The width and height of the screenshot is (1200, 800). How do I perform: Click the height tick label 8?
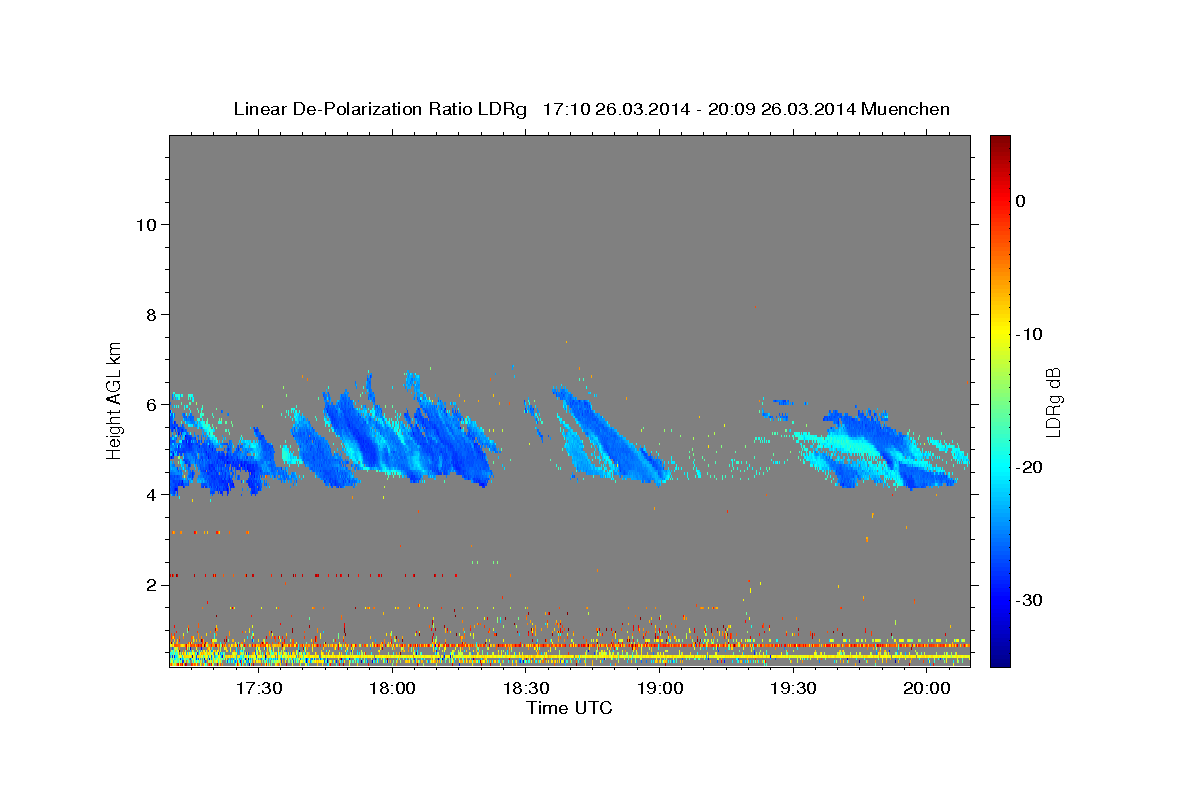pyautogui.click(x=152, y=315)
